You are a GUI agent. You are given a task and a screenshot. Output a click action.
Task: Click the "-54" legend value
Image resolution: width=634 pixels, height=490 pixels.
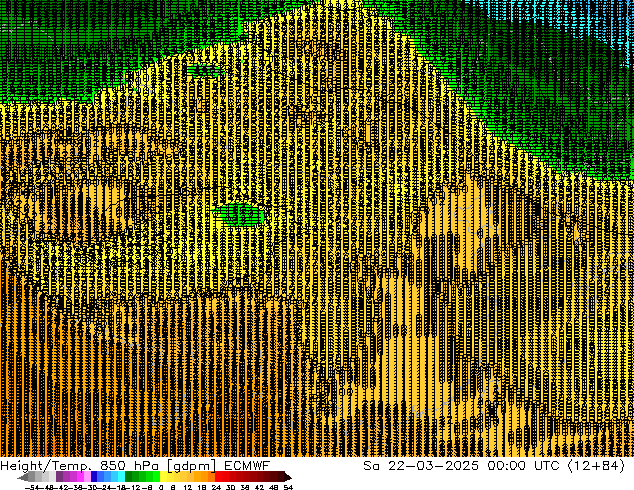[x=32, y=487]
